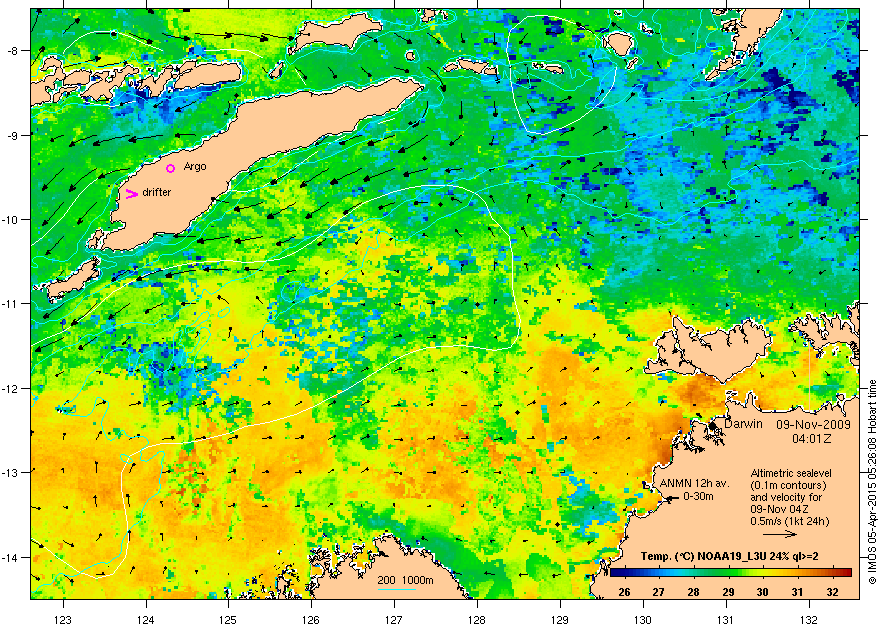Click the '04:01Z' time text

(x=812, y=438)
